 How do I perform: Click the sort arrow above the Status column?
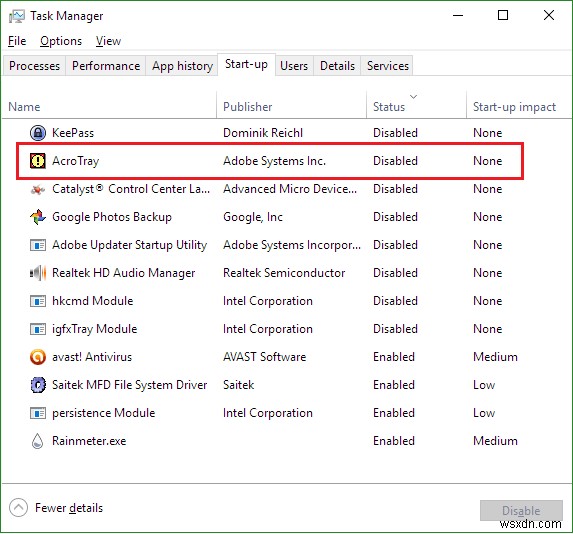pyautogui.click(x=413, y=97)
